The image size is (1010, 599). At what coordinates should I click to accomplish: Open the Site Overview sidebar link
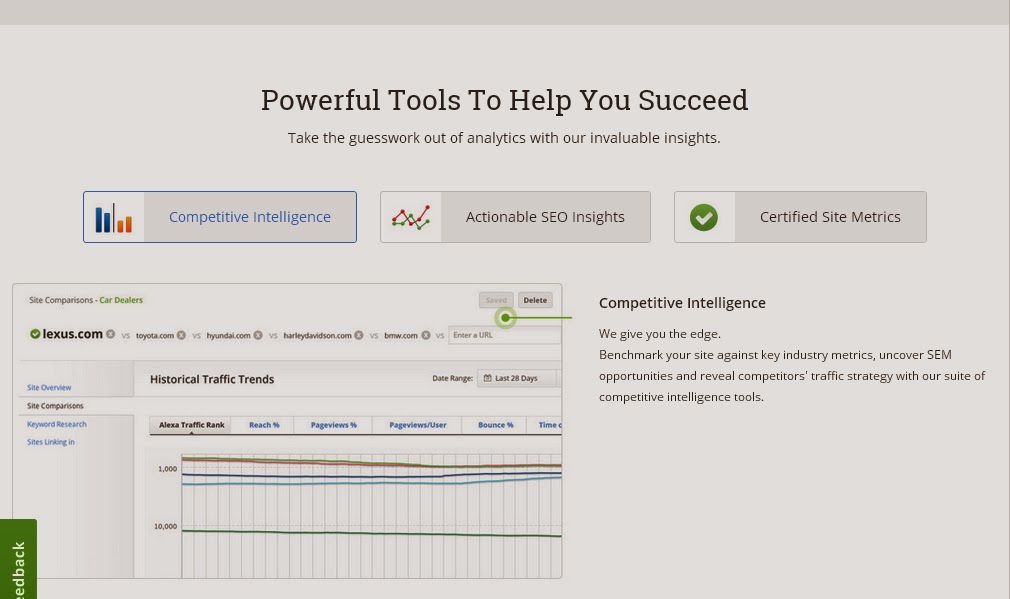[x=49, y=388]
